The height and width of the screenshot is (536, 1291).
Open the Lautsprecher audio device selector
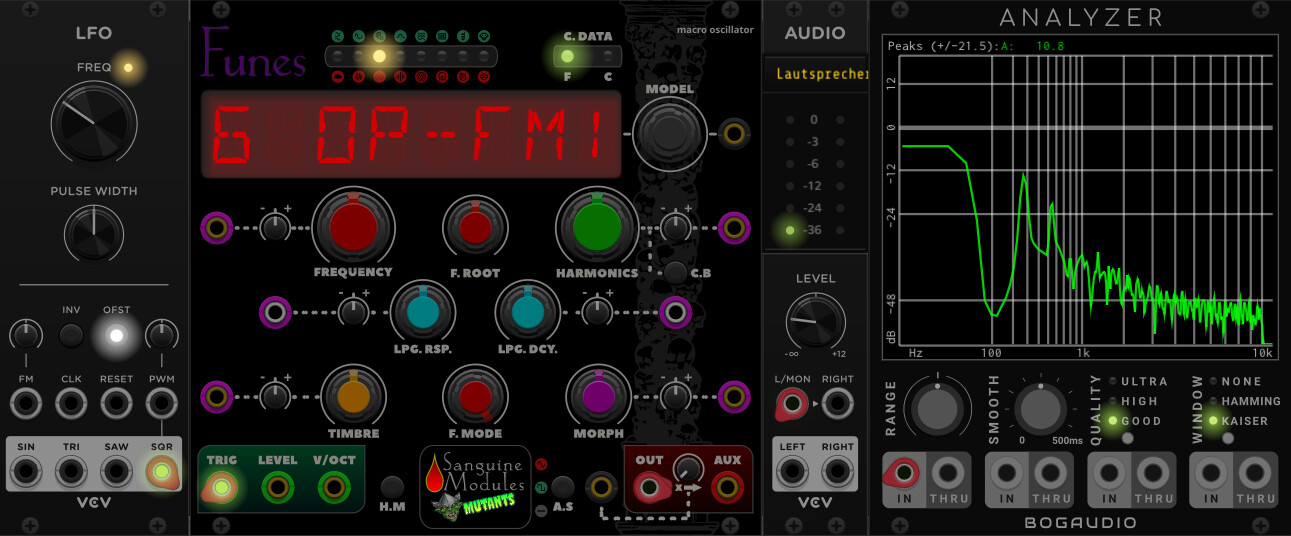coord(815,74)
